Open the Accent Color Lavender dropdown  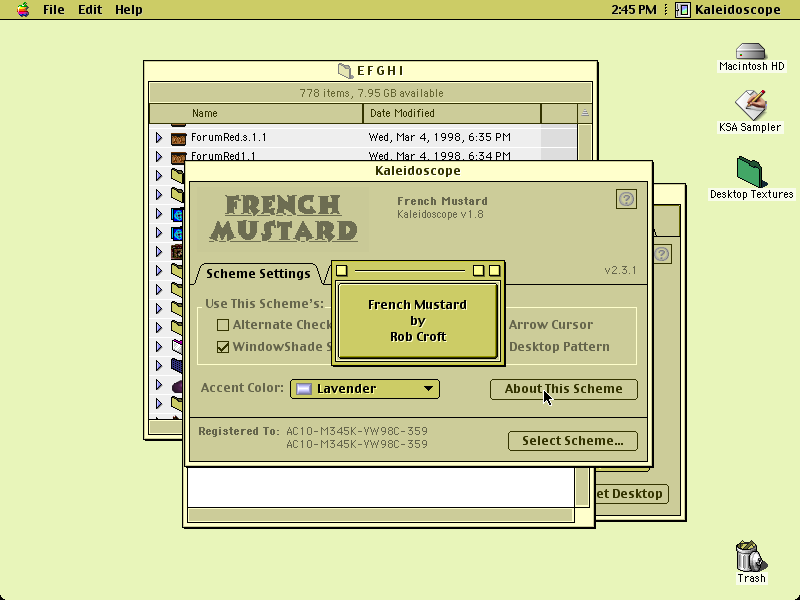coord(365,389)
